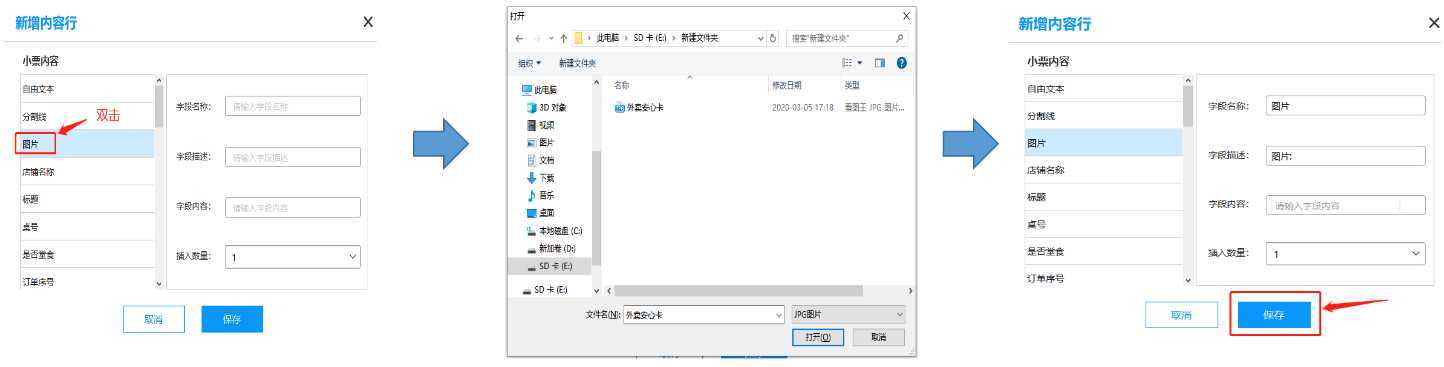
Task: Close the left 新增内容行 dialog
Action: pos(368,21)
